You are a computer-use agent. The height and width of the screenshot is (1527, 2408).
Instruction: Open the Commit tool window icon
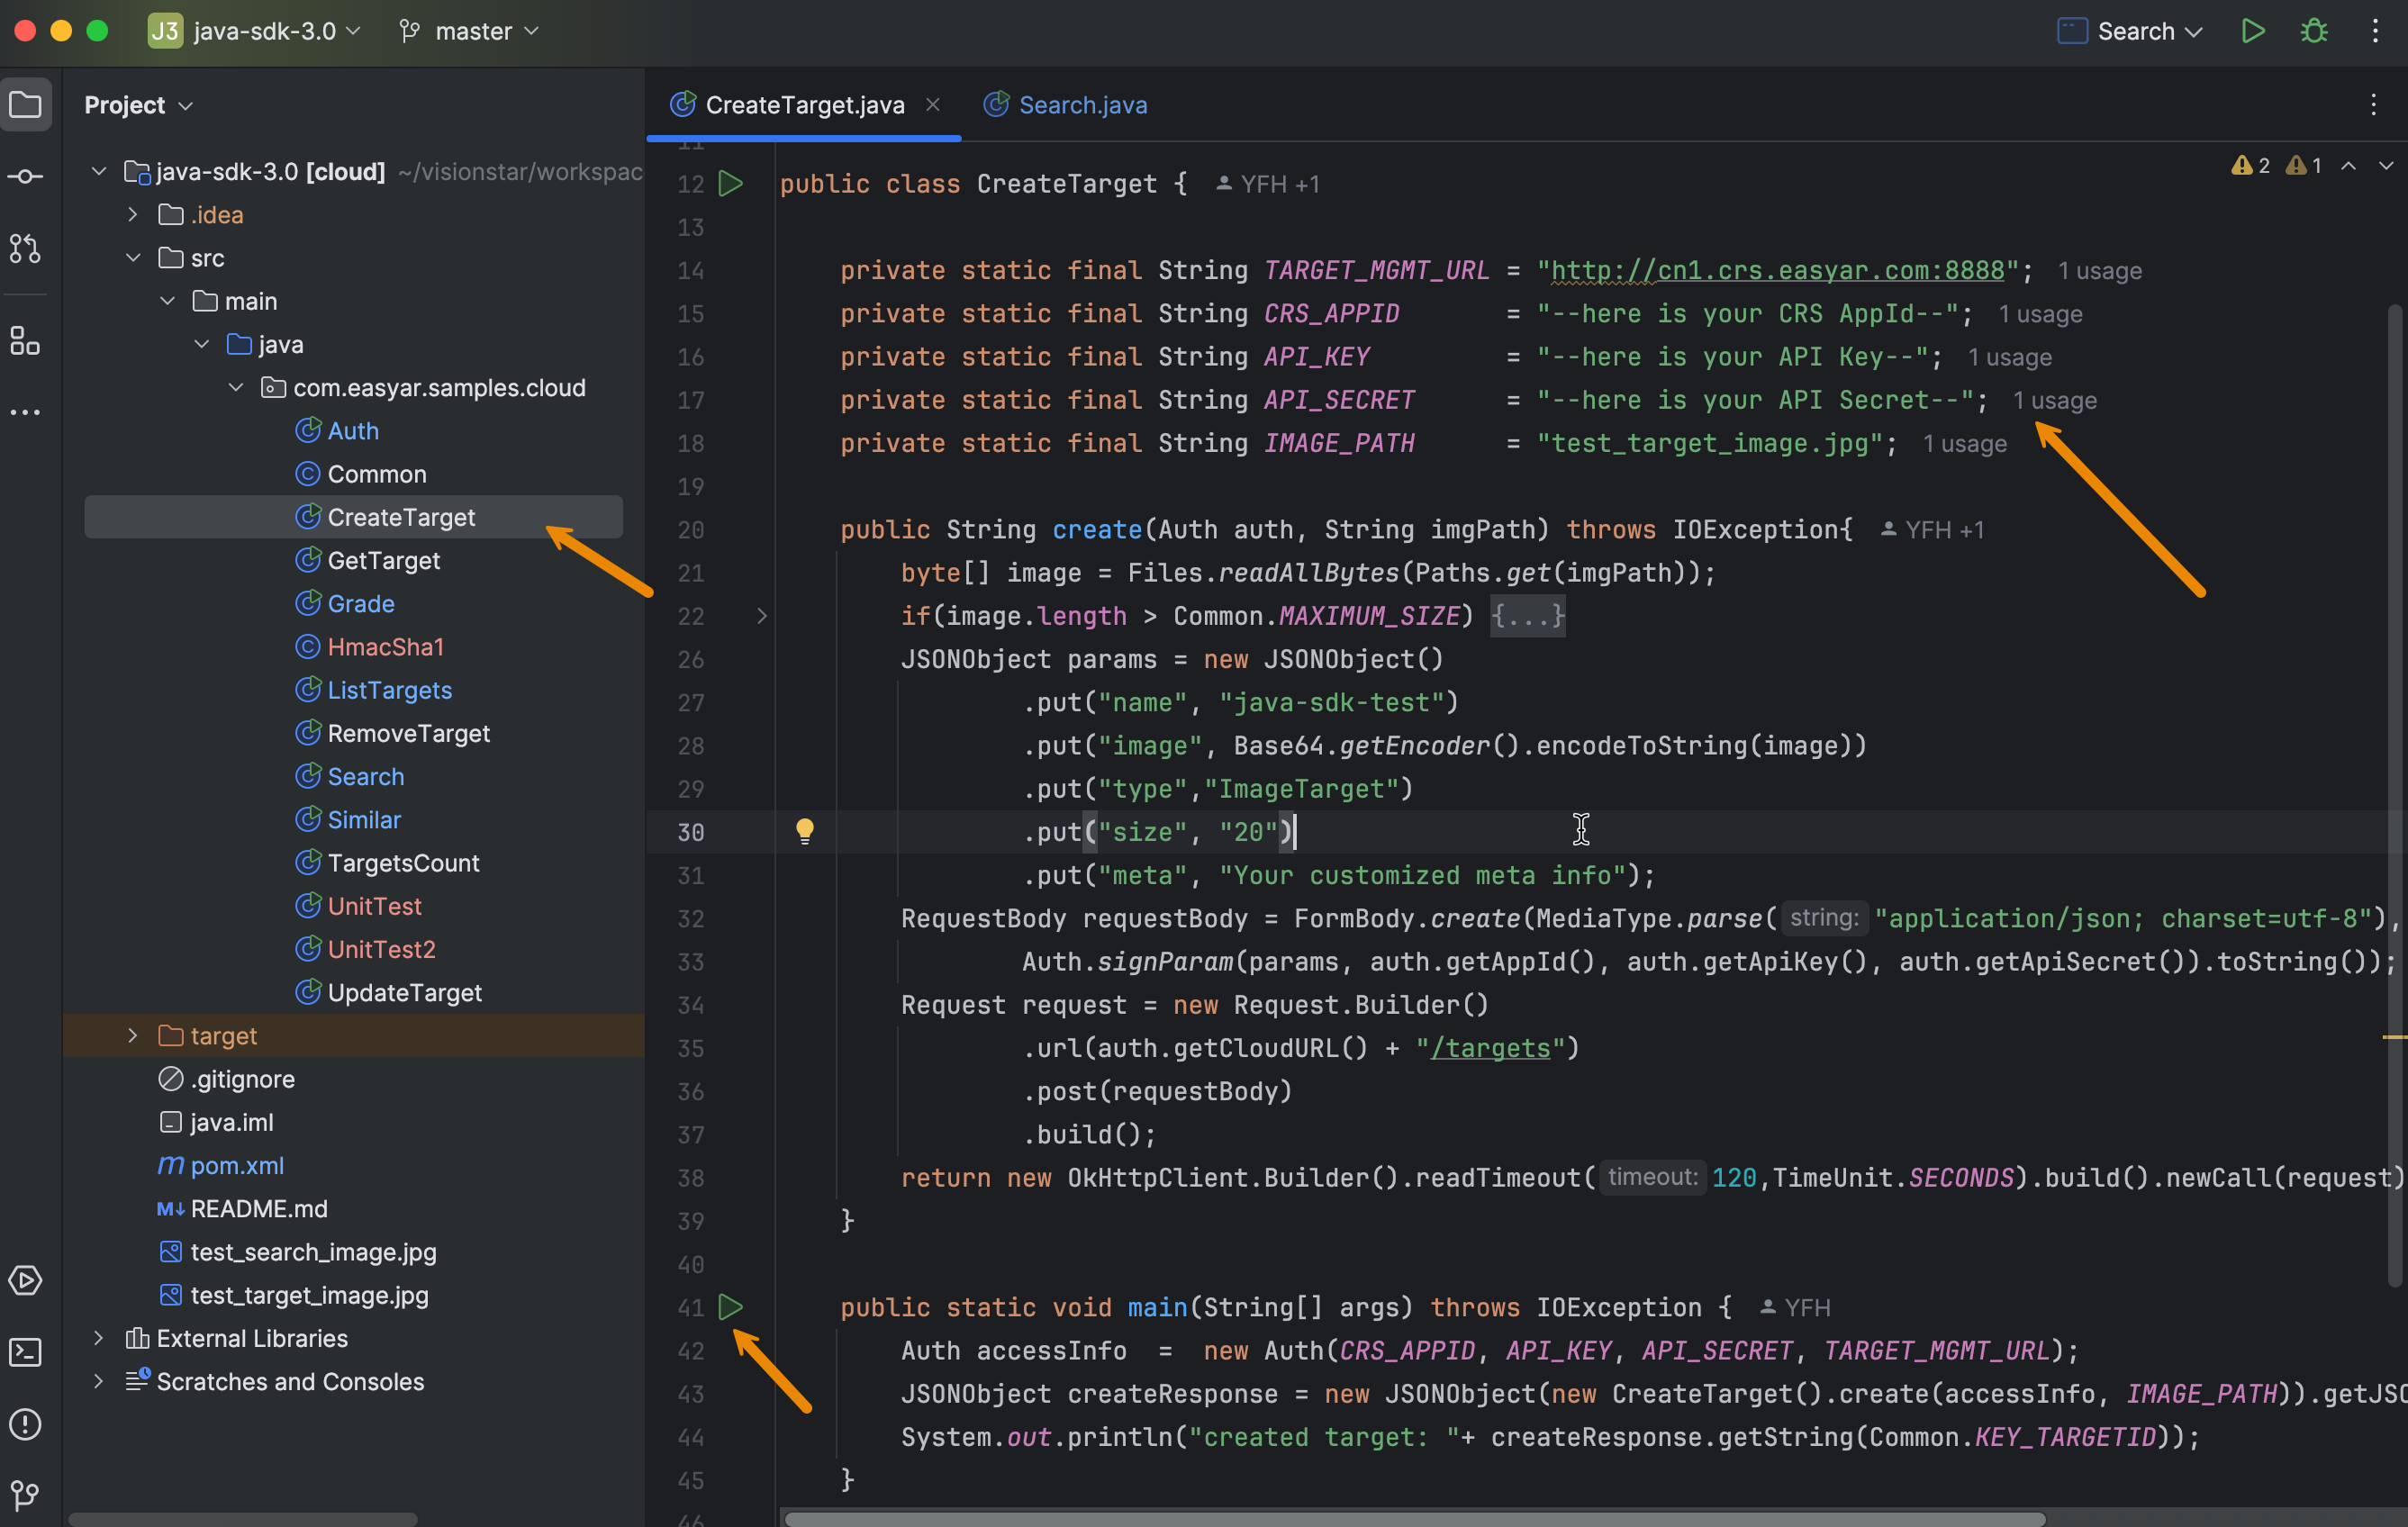25,177
